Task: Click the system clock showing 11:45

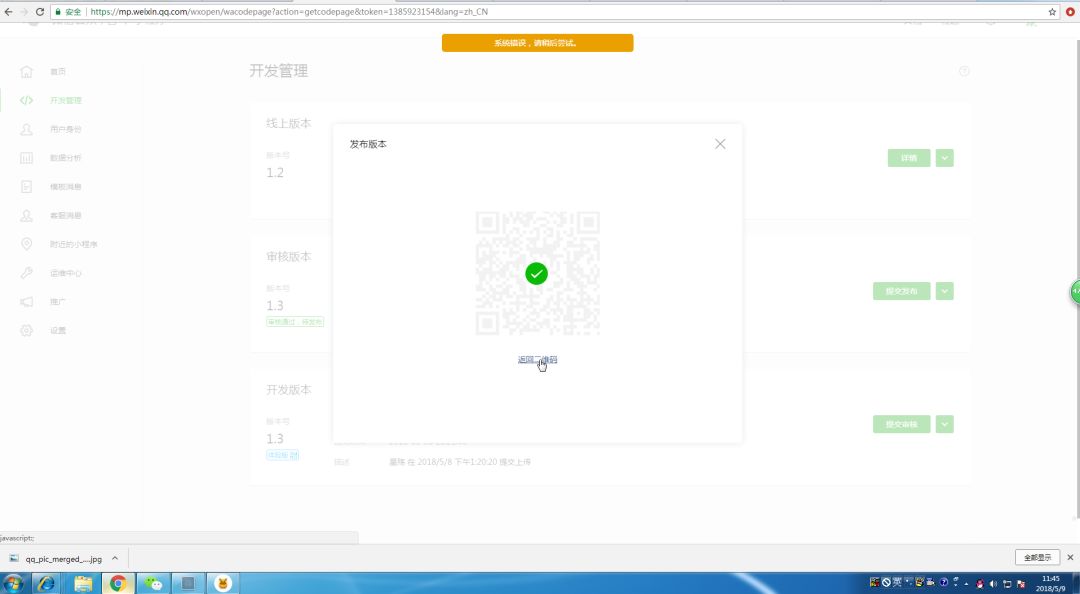Action: [x=1050, y=584]
